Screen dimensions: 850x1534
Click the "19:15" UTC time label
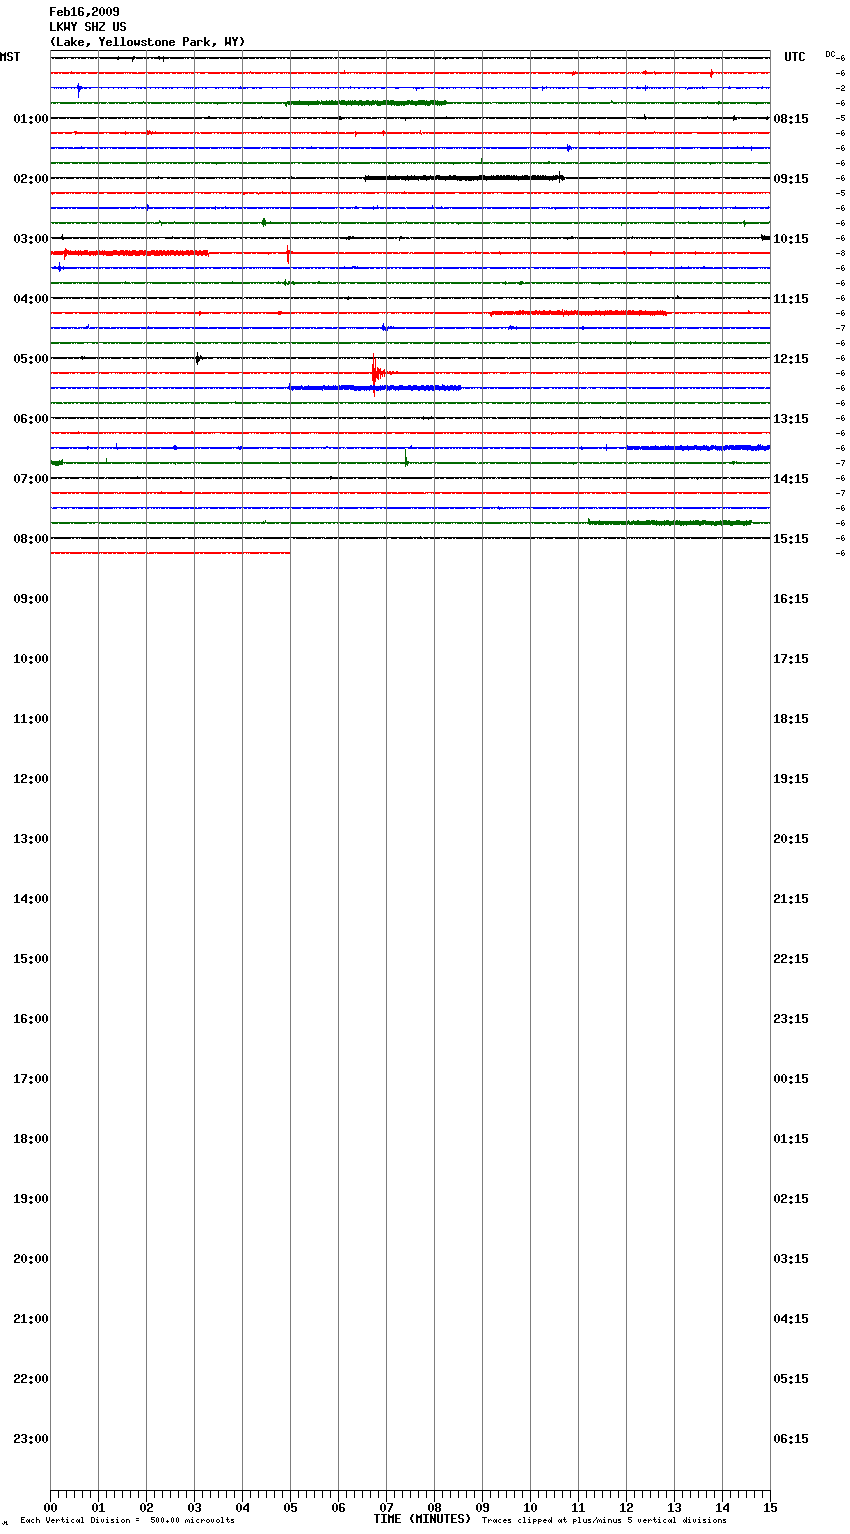pos(791,779)
